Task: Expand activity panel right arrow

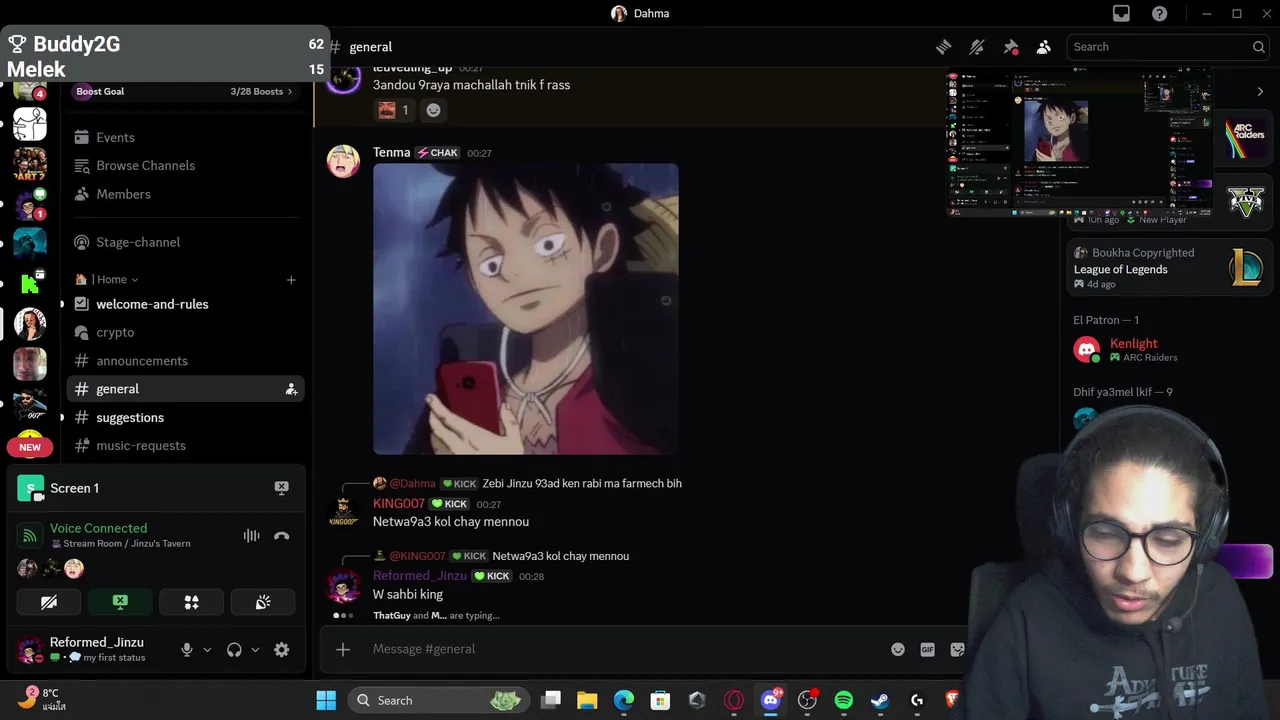Action: pyautogui.click(x=1260, y=91)
